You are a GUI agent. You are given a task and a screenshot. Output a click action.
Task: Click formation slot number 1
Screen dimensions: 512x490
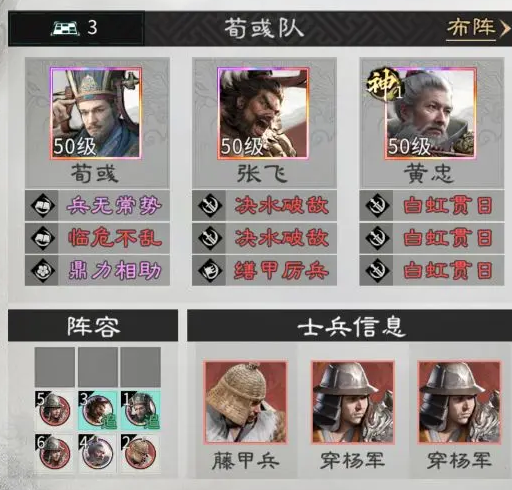pyautogui.click(x=140, y=410)
